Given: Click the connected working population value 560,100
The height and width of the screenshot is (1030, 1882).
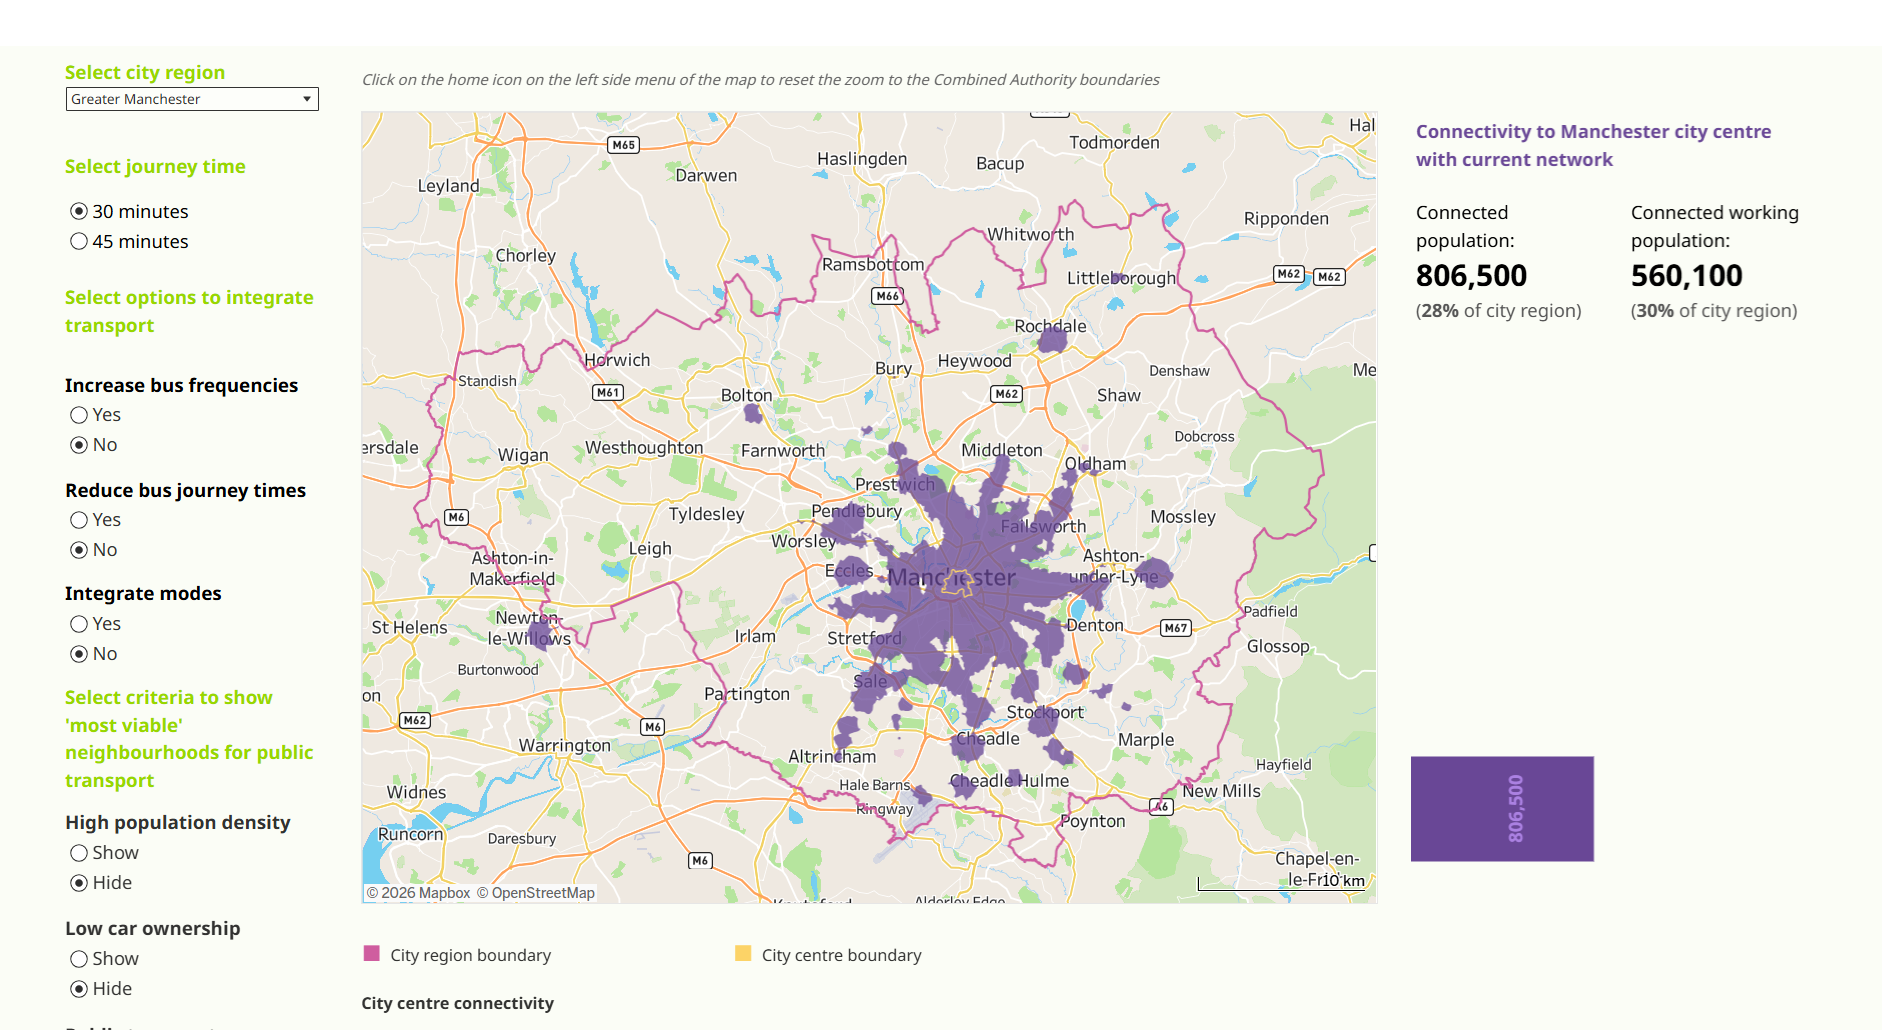Looking at the screenshot, I should (1687, 276).
